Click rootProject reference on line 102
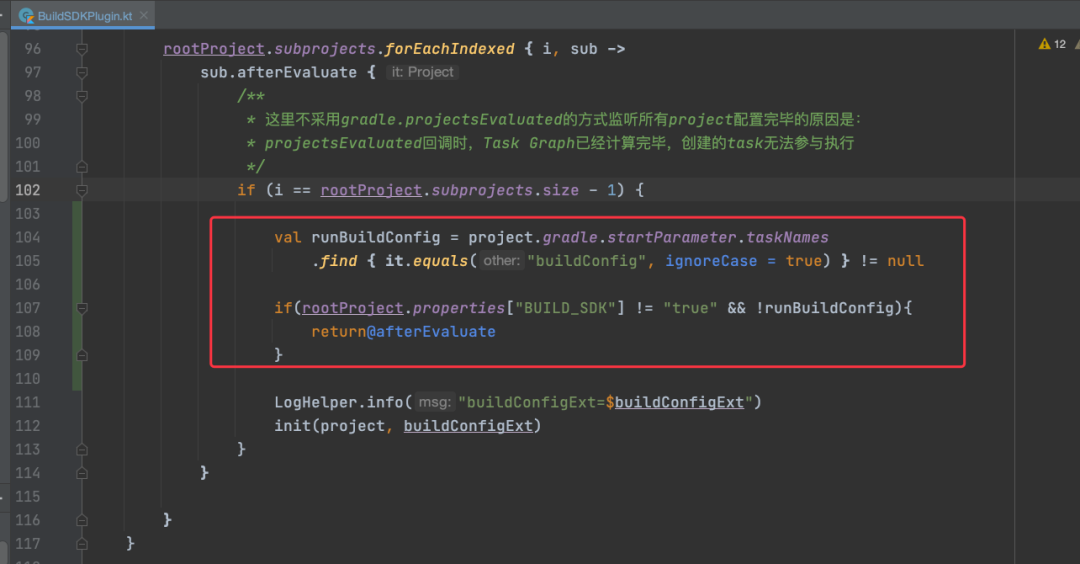This screenshot has width=1080, height=564. tap(371, 190)
